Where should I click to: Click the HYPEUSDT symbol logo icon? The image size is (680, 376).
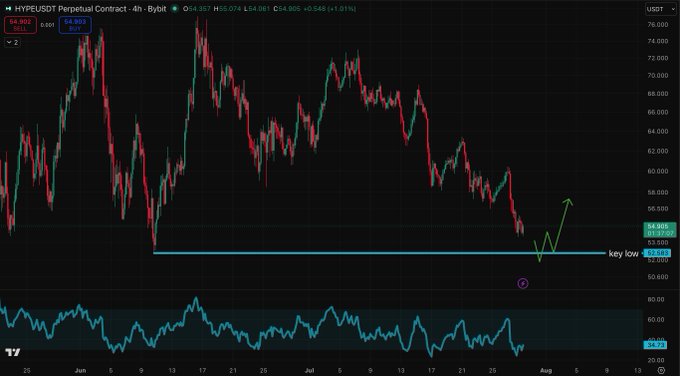point(8,9)
